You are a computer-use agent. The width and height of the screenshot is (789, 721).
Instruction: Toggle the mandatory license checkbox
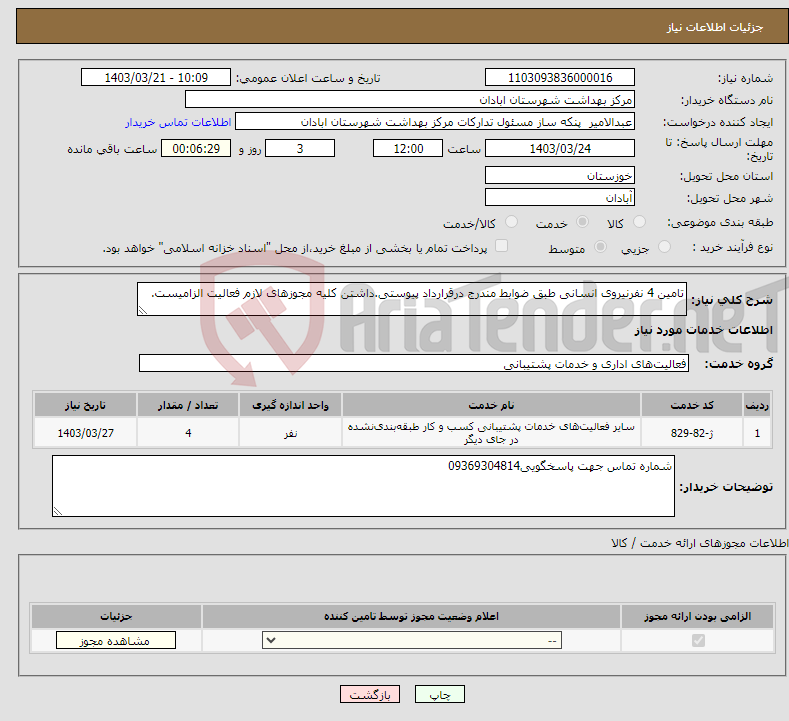tap(698, 640)
